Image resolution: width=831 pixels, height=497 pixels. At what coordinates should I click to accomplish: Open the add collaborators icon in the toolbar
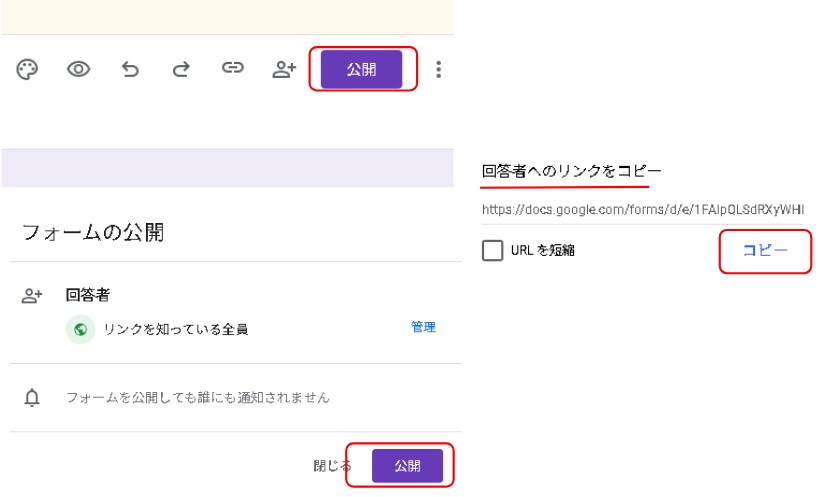click(x=285, y=70)
